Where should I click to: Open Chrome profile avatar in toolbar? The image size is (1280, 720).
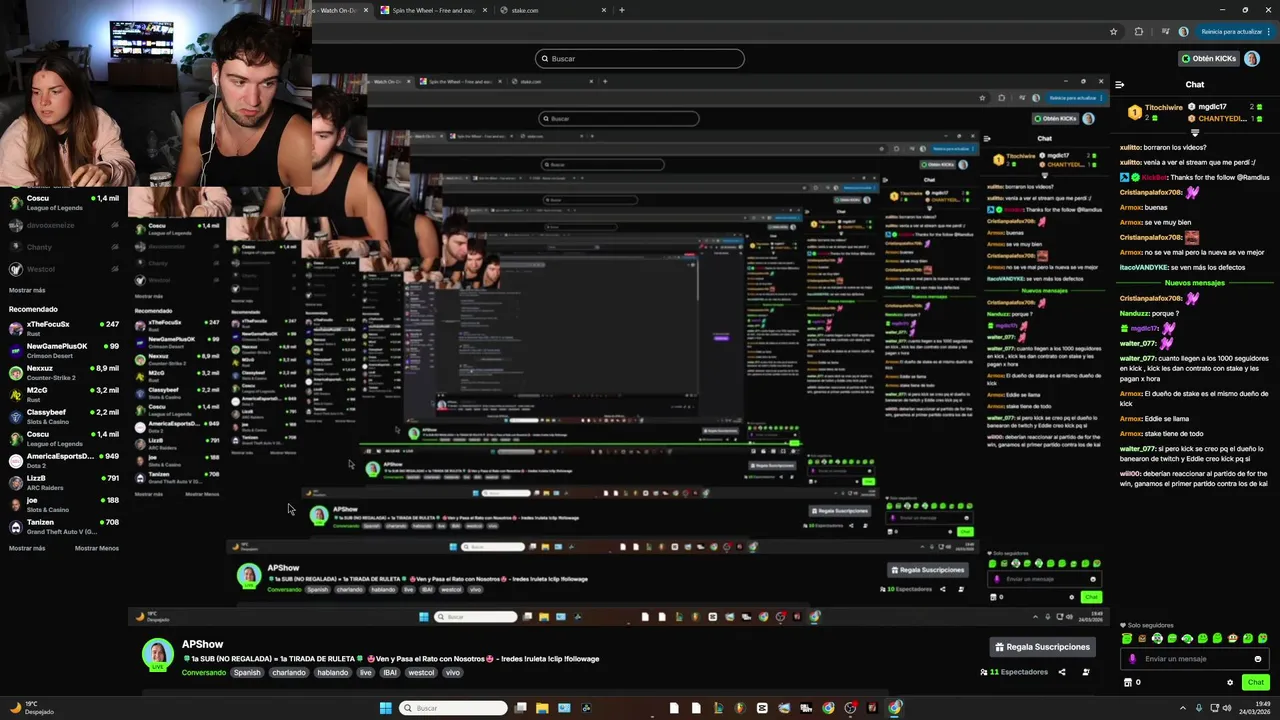[1183, 31]
